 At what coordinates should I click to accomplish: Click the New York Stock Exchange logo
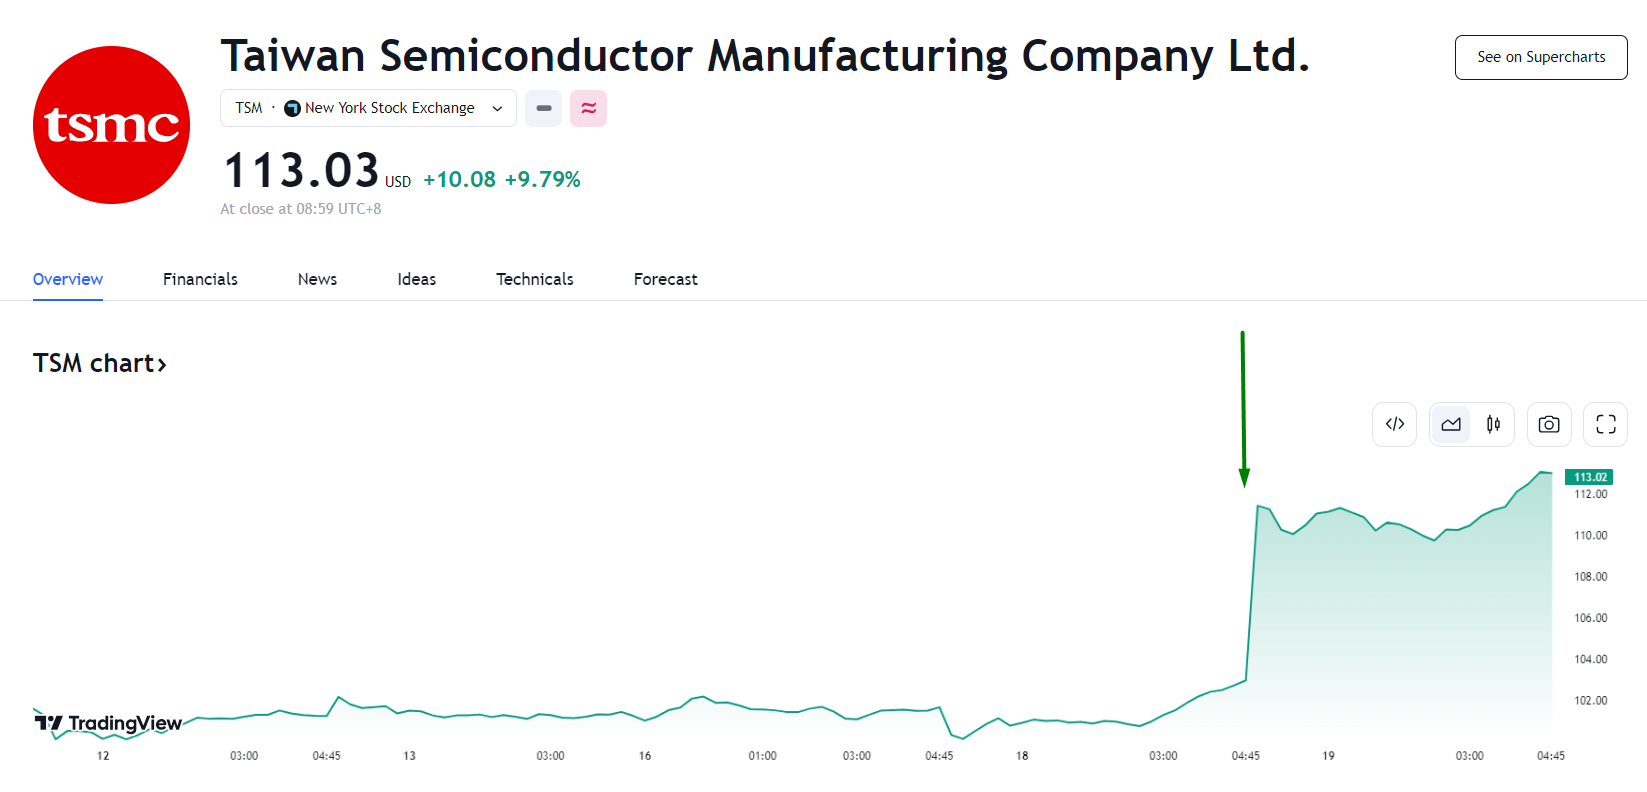click(292, 108)
